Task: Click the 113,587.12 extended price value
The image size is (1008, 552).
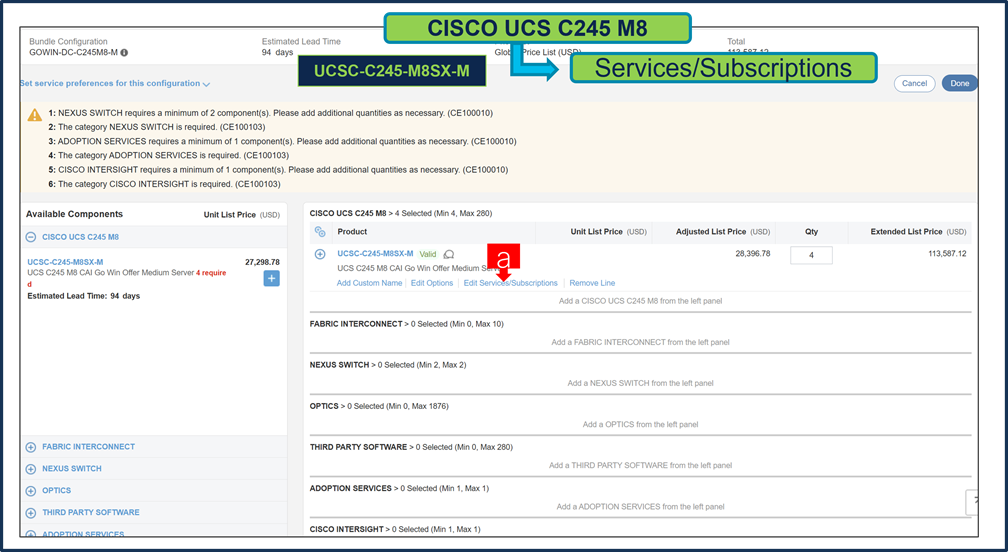Action: click(x=946, y=253)
